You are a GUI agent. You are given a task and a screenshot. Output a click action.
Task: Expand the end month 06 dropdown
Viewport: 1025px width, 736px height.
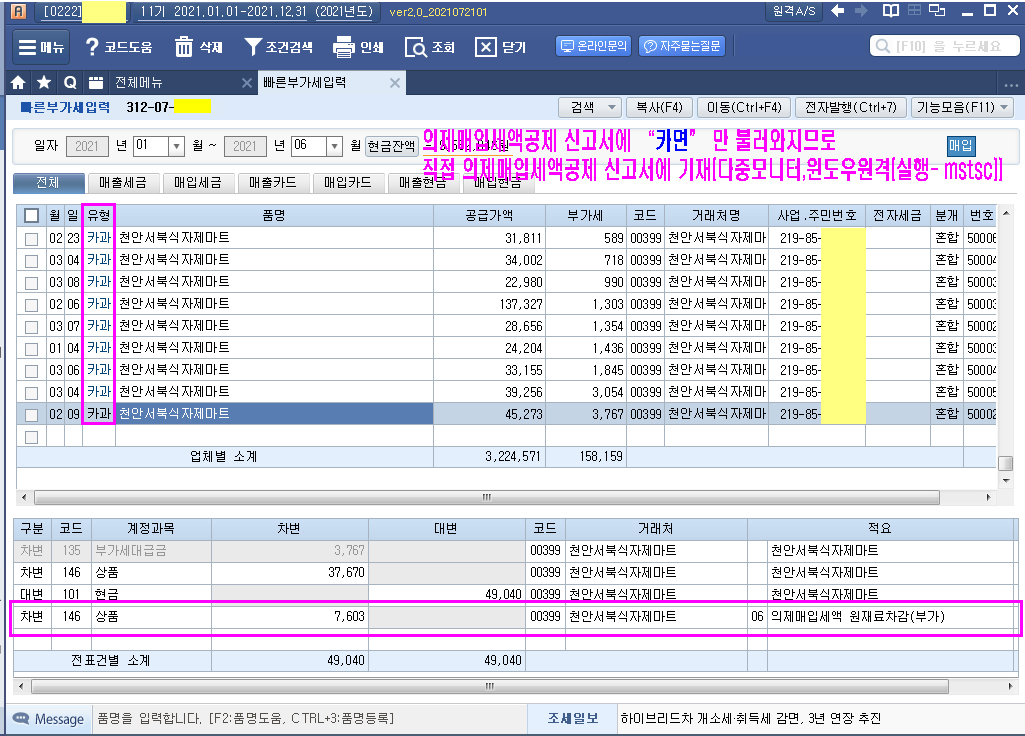334,146
